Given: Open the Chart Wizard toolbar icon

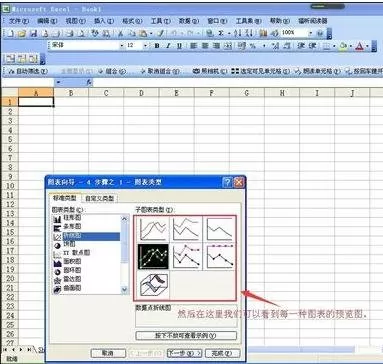Looking at the screenshot, I should 263,33.
